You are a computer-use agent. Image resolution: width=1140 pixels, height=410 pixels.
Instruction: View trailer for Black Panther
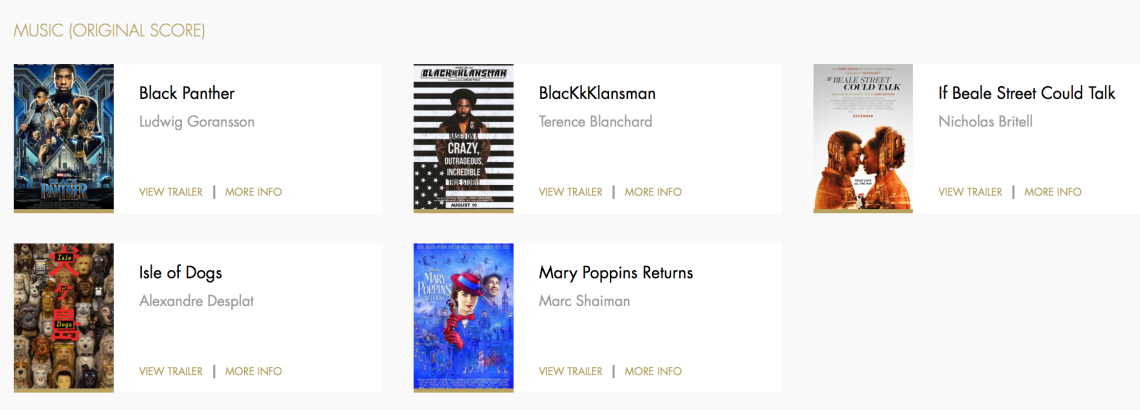pyautogui.click(x=171, y=192)
